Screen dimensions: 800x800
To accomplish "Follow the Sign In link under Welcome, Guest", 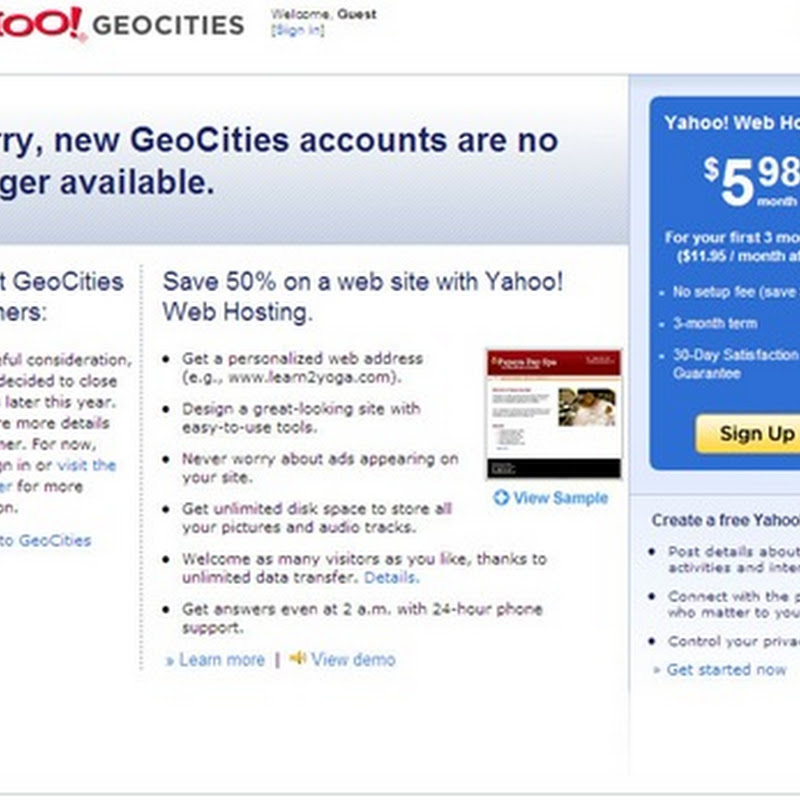I will coord(297,30).
